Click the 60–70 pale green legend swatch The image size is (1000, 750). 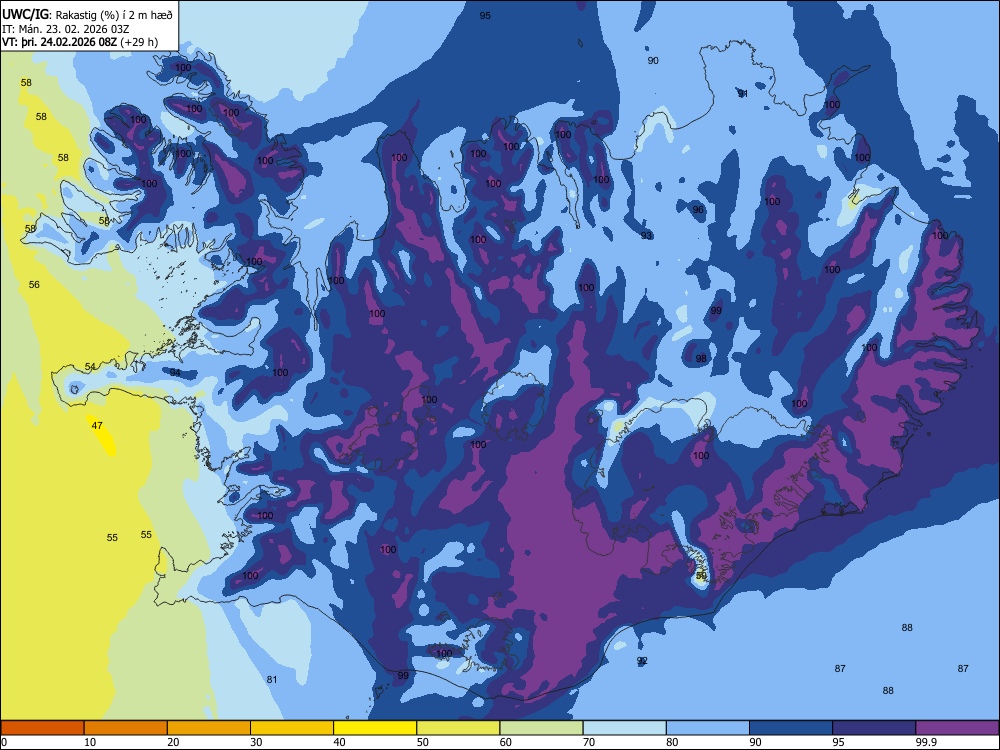coord(541,728)
